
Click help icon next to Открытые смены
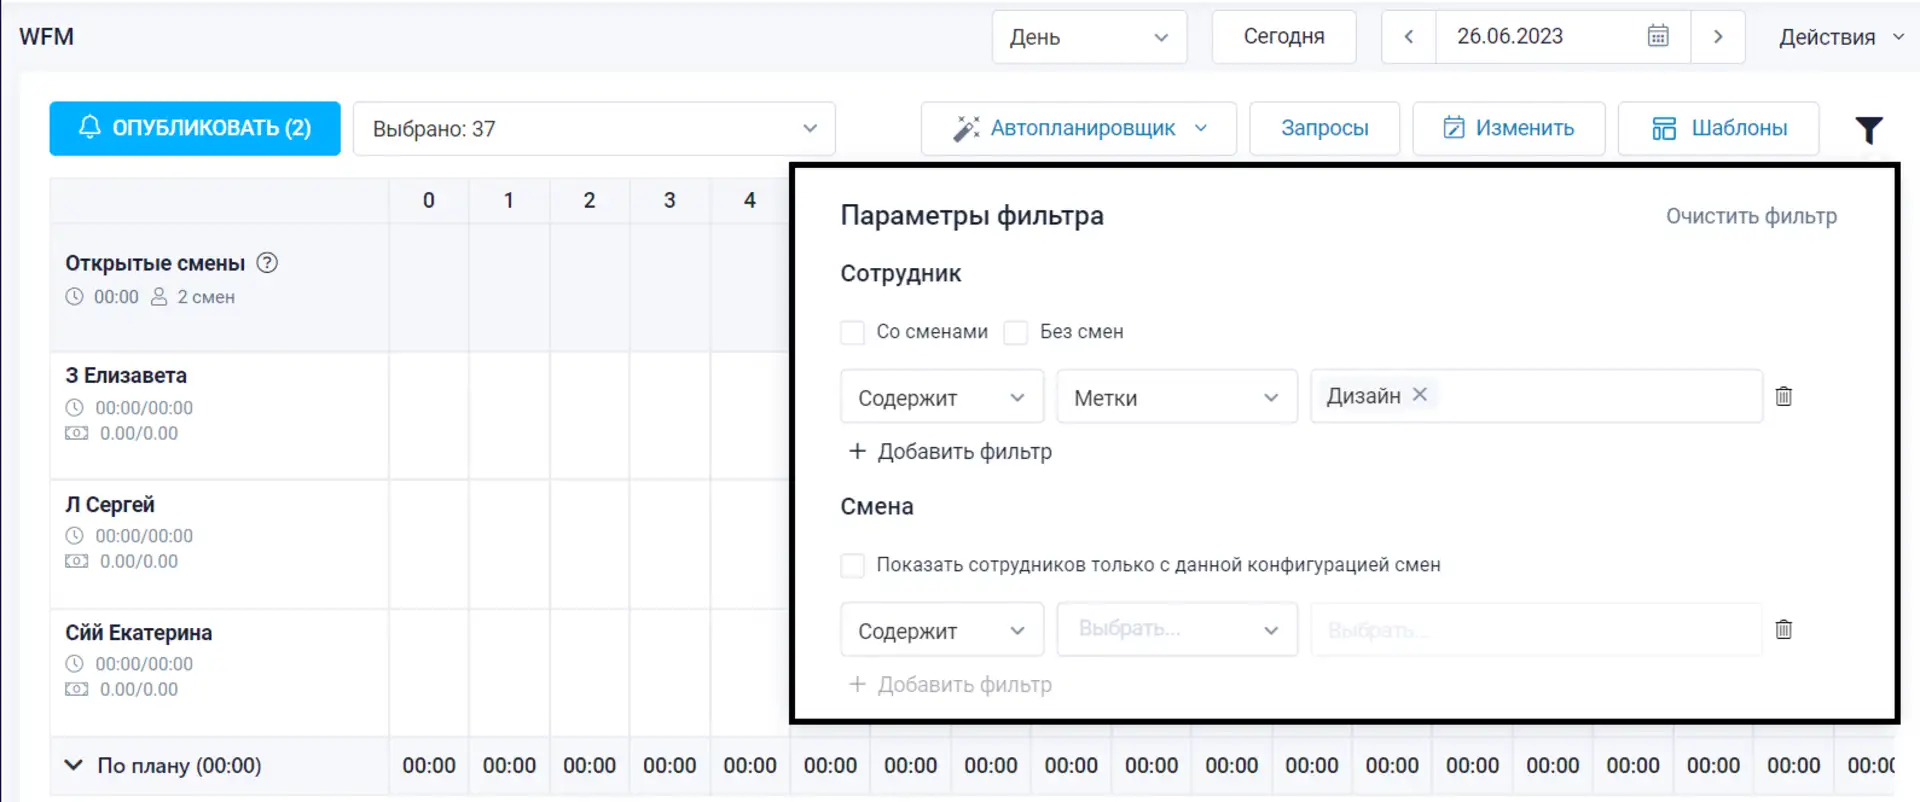point(267,263)
